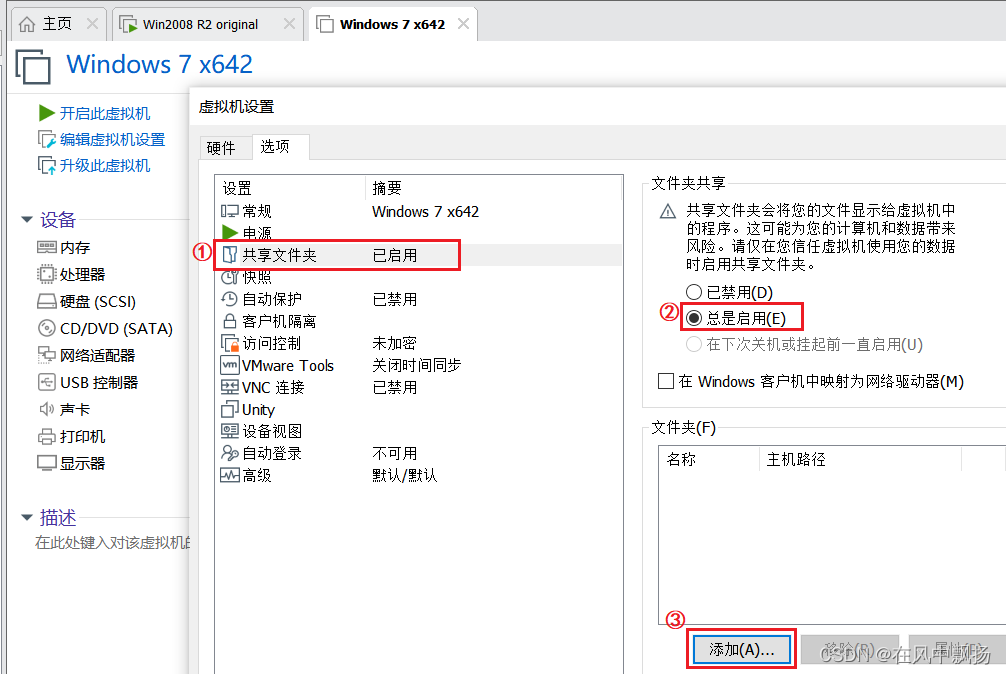The width and height of the screenshot is (1006, 674).
Task: Close the Win2008 R2 original tab
Action: [289, 24]
